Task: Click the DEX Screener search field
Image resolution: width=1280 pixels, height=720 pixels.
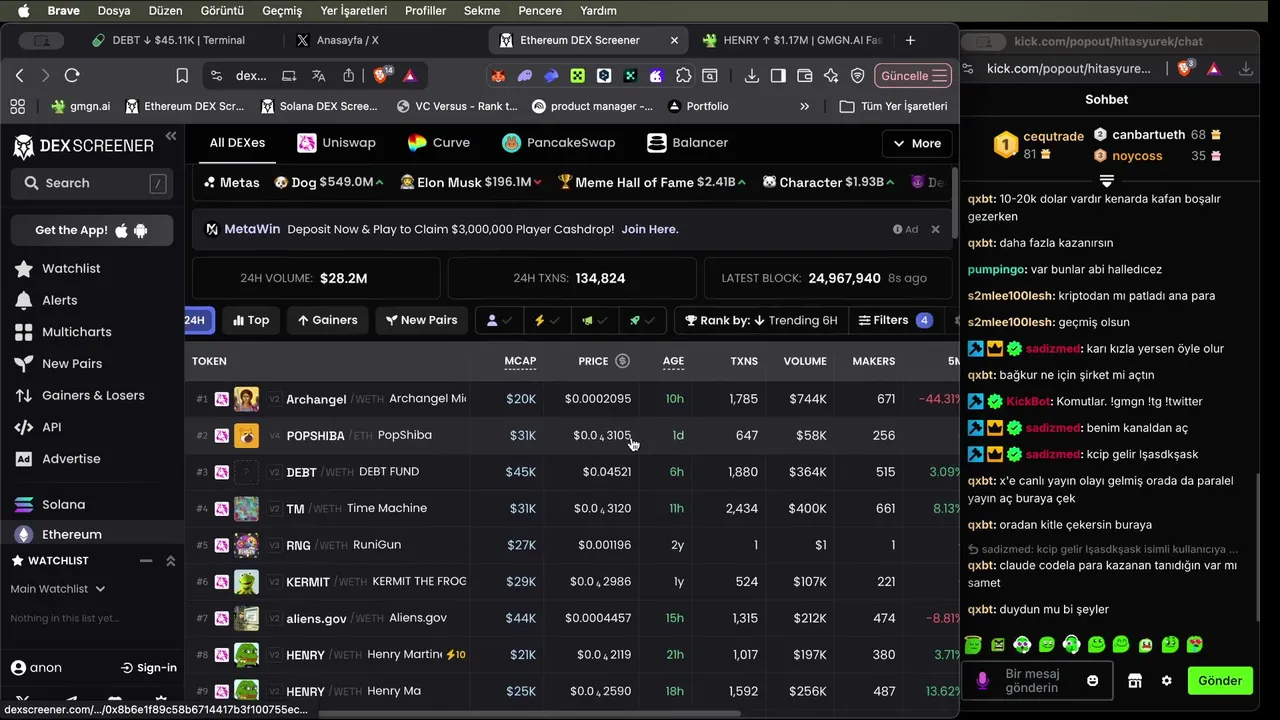Action: (90, 183)
